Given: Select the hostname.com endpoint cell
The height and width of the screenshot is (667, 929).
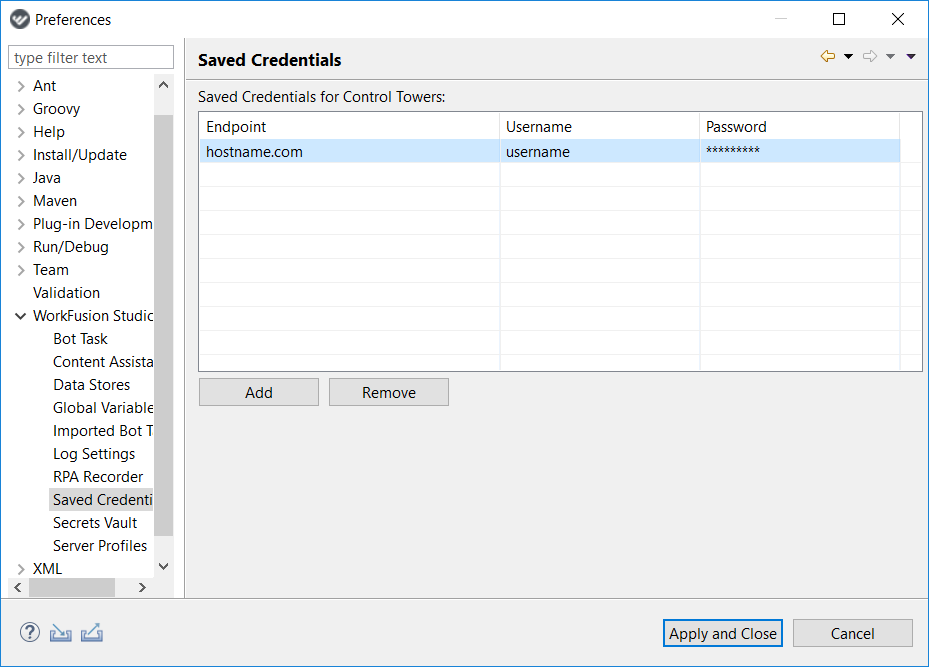Looking at the screenshot, I should point(350,152).
